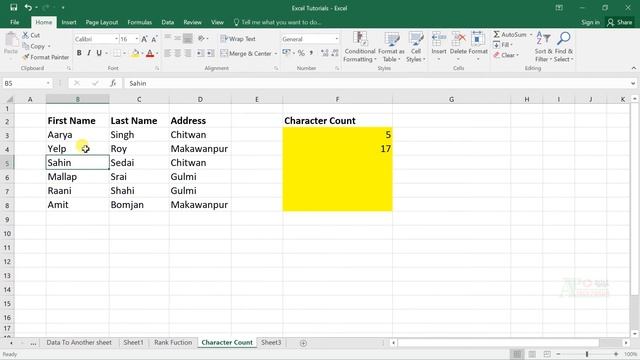This screenshot has width=640, height=360.
Task: Click the Fill button in Editing
Action: [502, 45]
